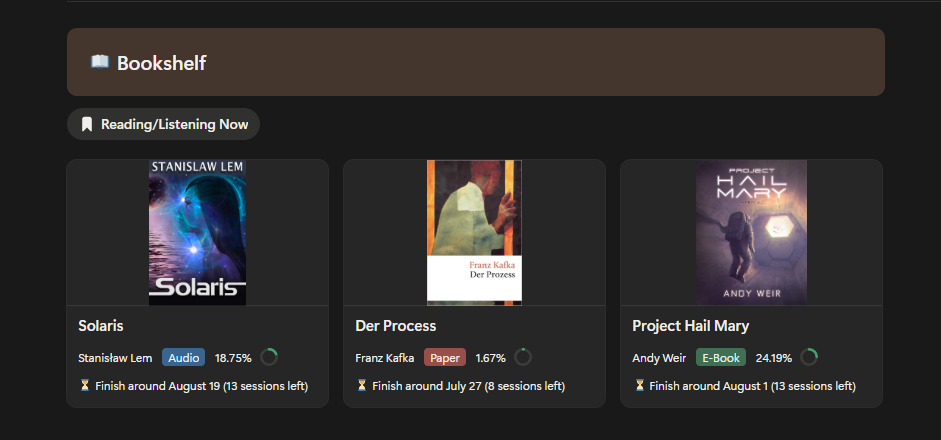This screenshot has height=440, width=941.
Task: Open the Project Hail Mary cover image
Action: tap(751, 232)
